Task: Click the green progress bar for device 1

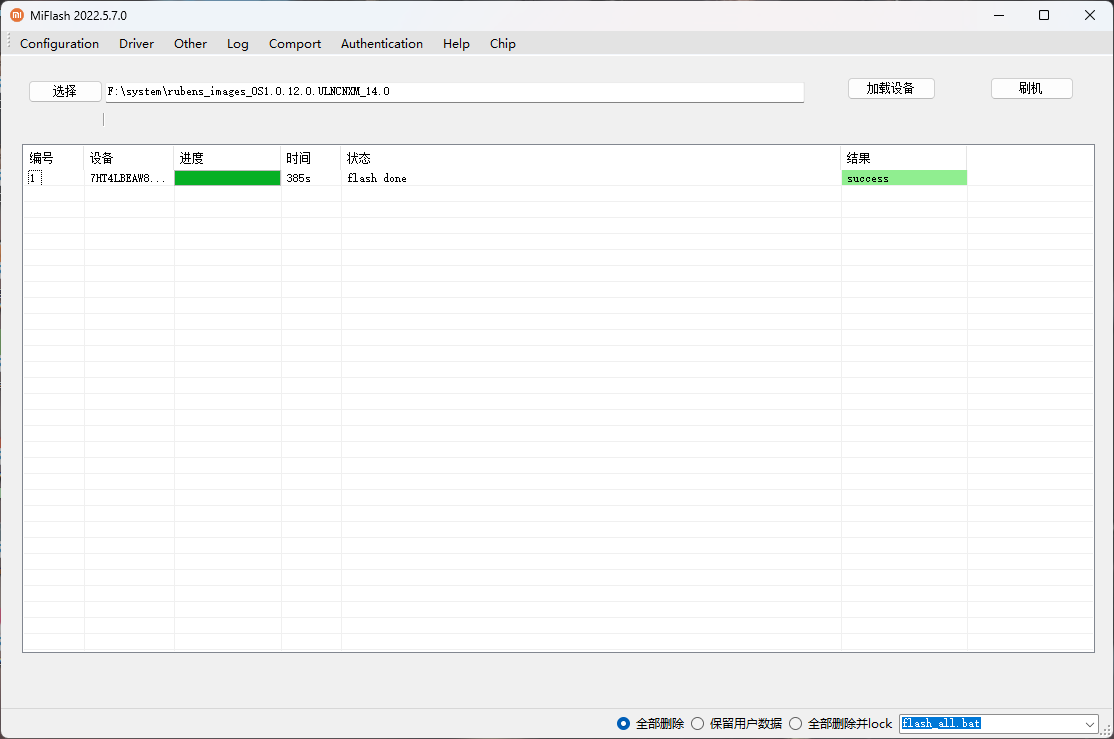Action: coord(227,178)
